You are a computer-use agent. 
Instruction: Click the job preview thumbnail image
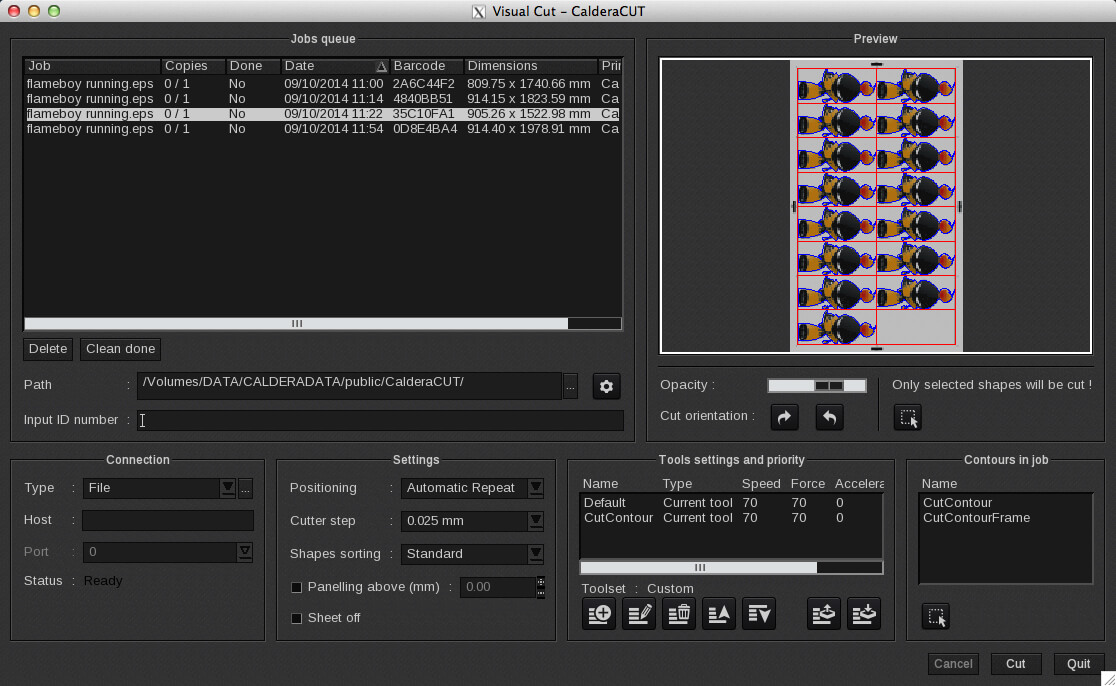[x=876, y=206]
